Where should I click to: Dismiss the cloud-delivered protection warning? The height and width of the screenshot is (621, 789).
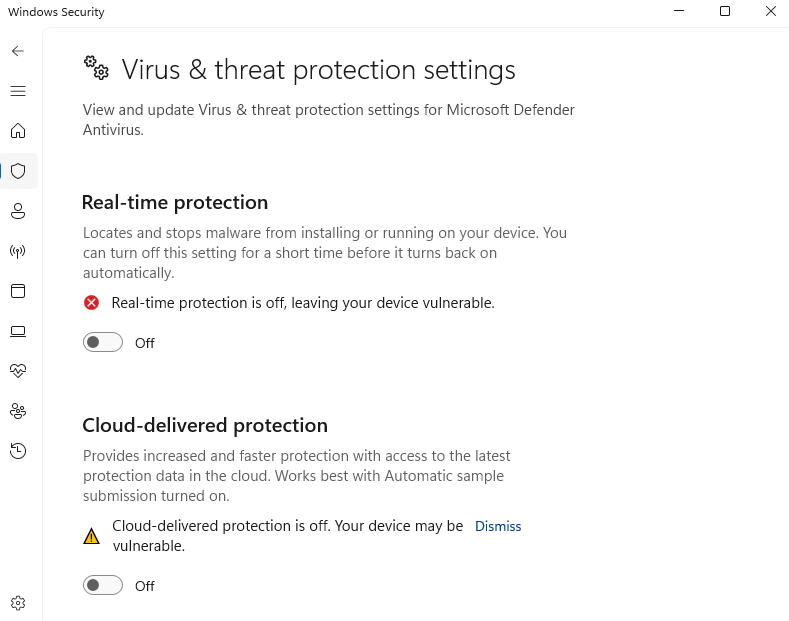point(498,526)
